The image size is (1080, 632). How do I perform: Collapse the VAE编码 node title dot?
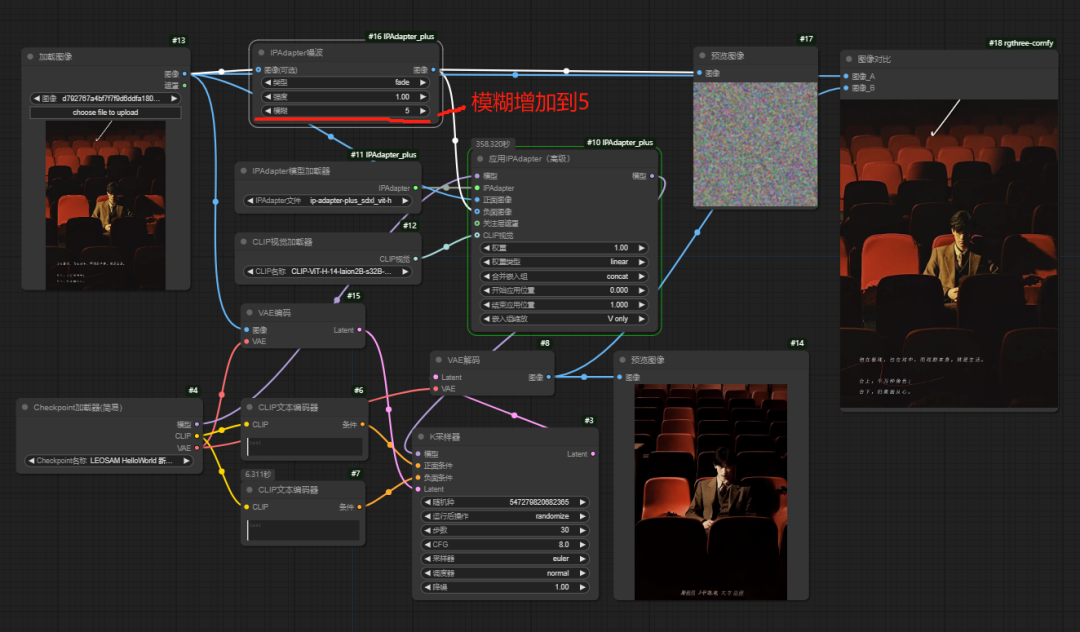click(249, 313)
